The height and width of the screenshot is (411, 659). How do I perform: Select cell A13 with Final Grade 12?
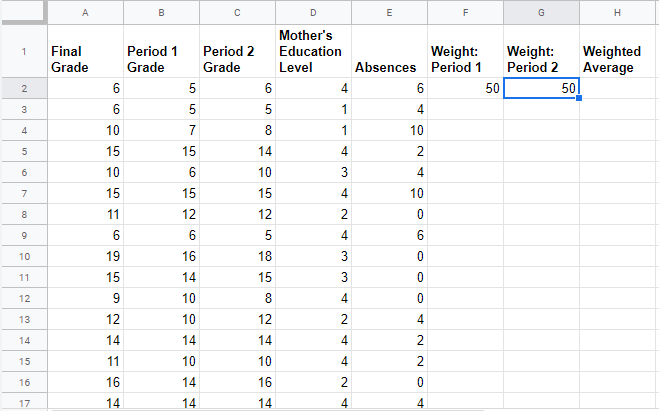pyautogui.click(x=85, y=319)
